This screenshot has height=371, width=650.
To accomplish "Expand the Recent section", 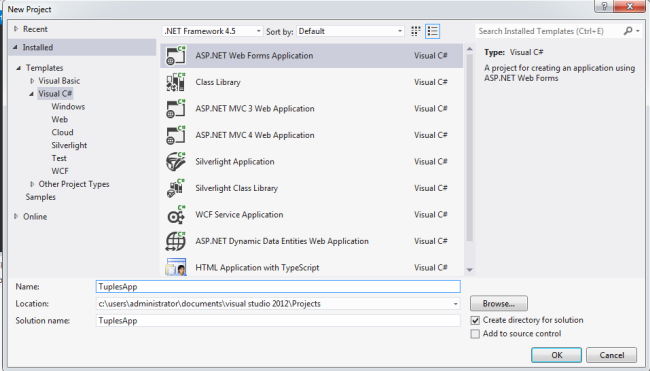I will (16, 29).
